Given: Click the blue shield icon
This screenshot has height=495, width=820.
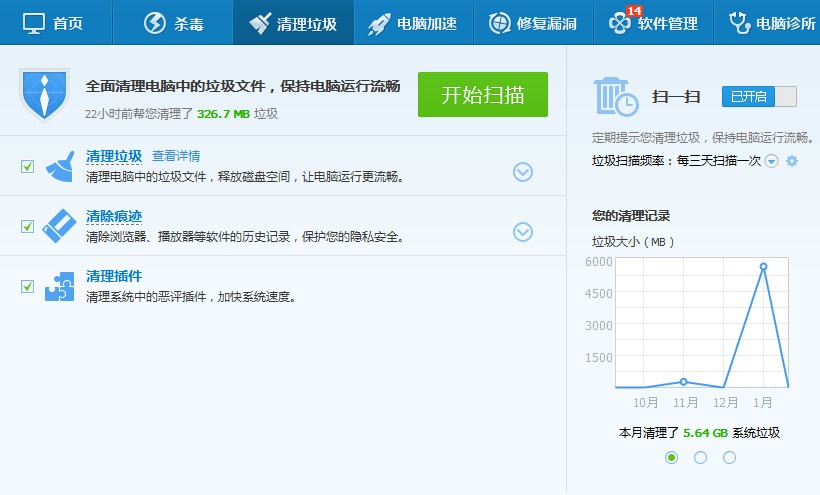Looking at the screenshot, I should coord(44,95).
